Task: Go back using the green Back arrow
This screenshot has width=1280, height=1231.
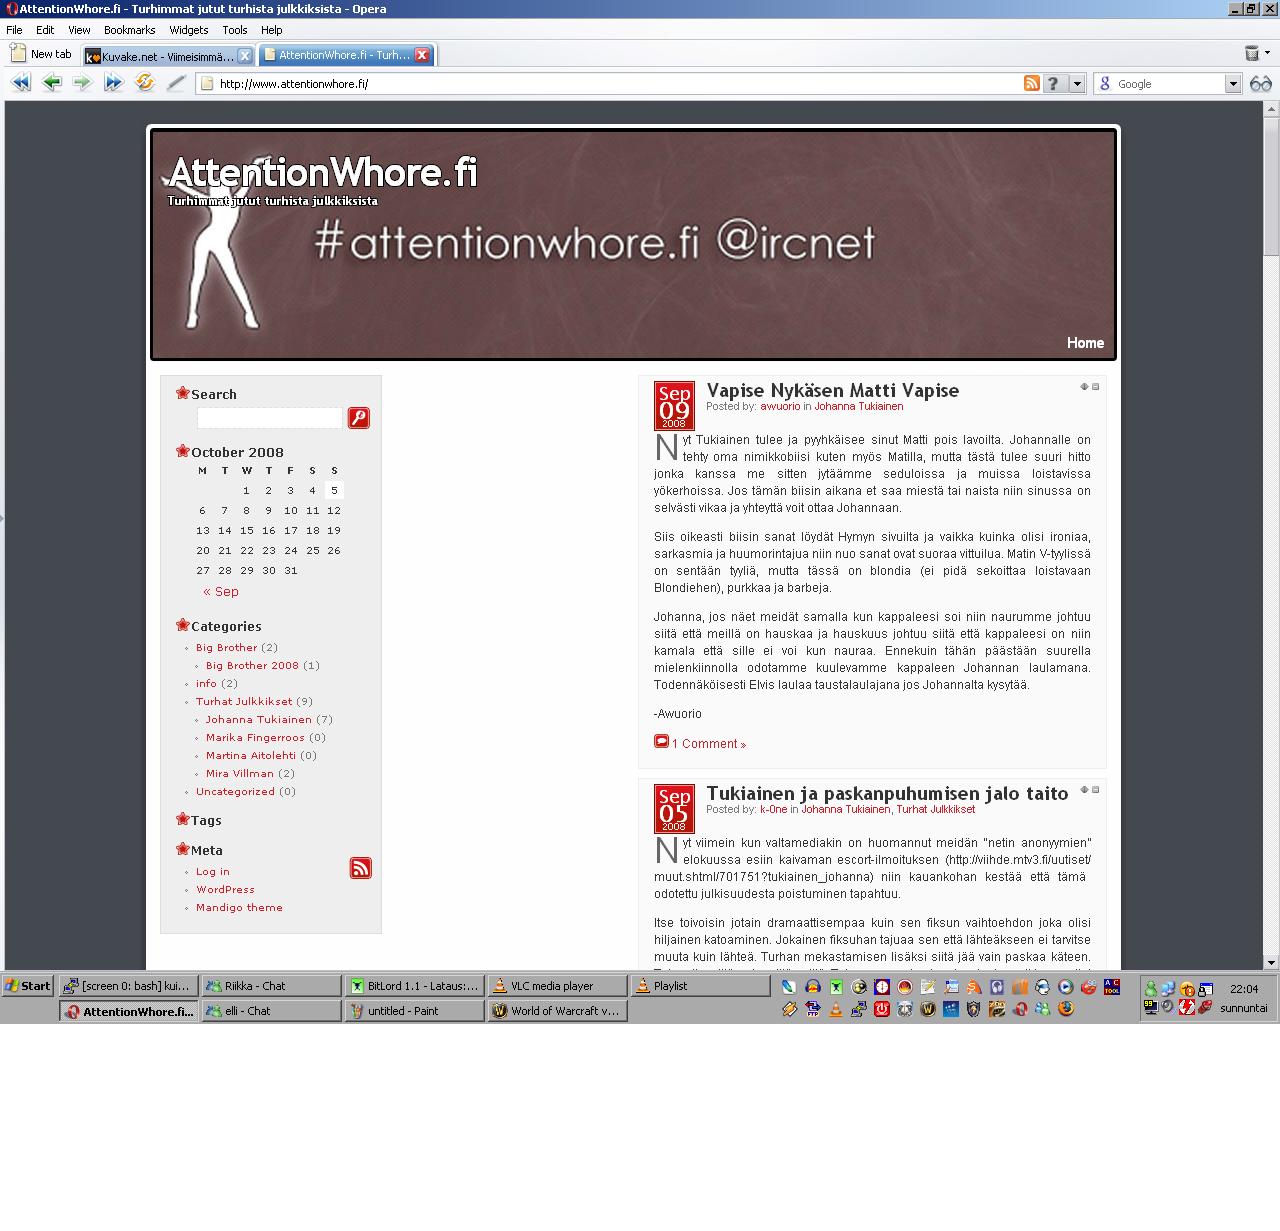Action: 51,83
